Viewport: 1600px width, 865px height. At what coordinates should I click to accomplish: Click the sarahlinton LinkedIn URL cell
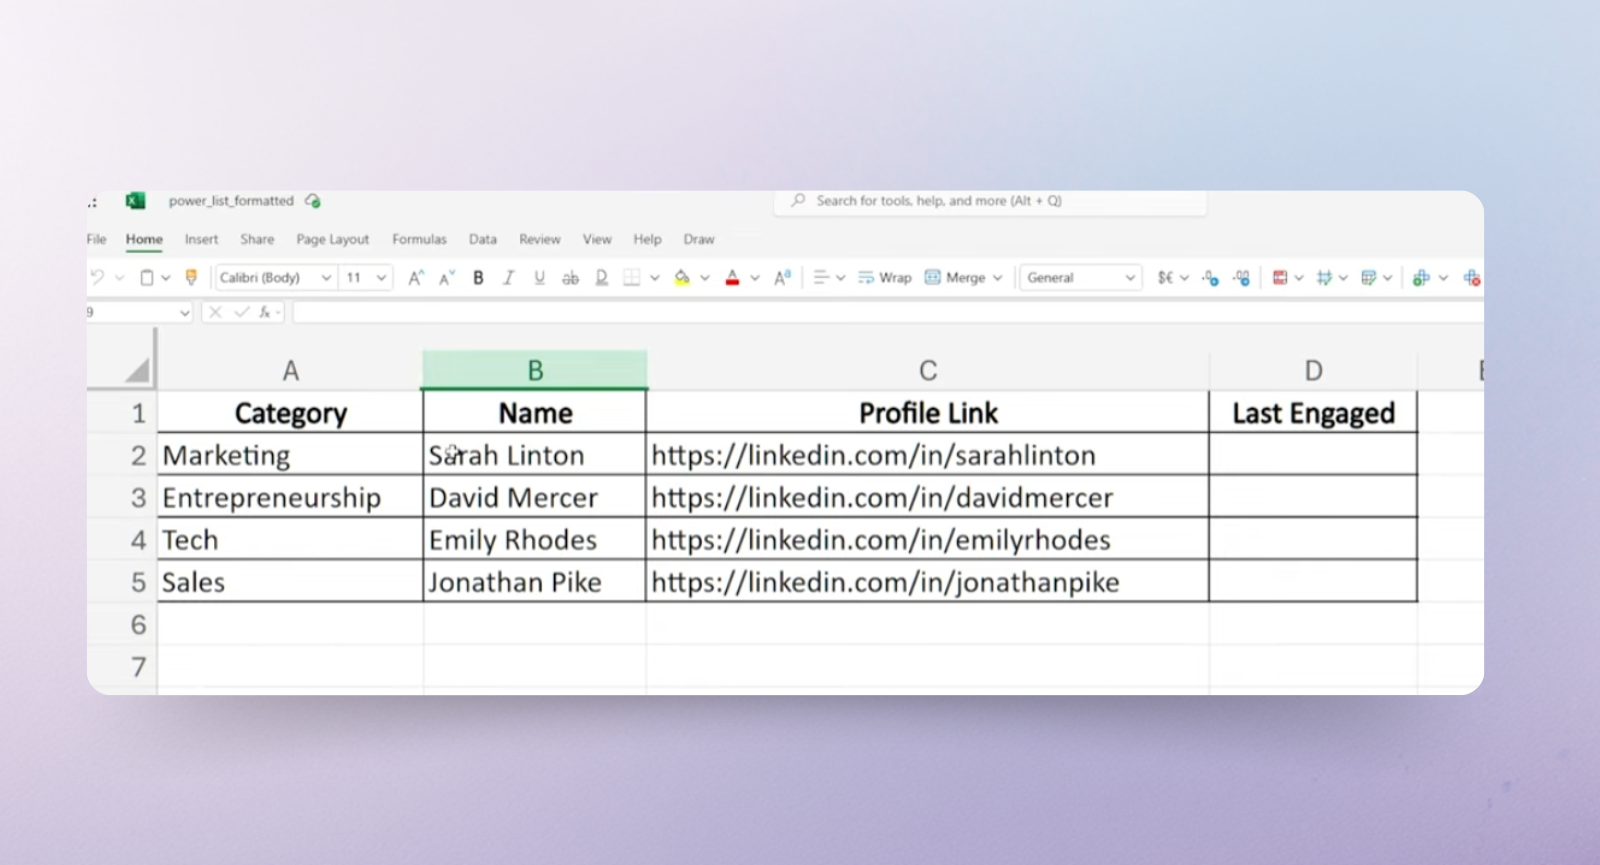927,455
